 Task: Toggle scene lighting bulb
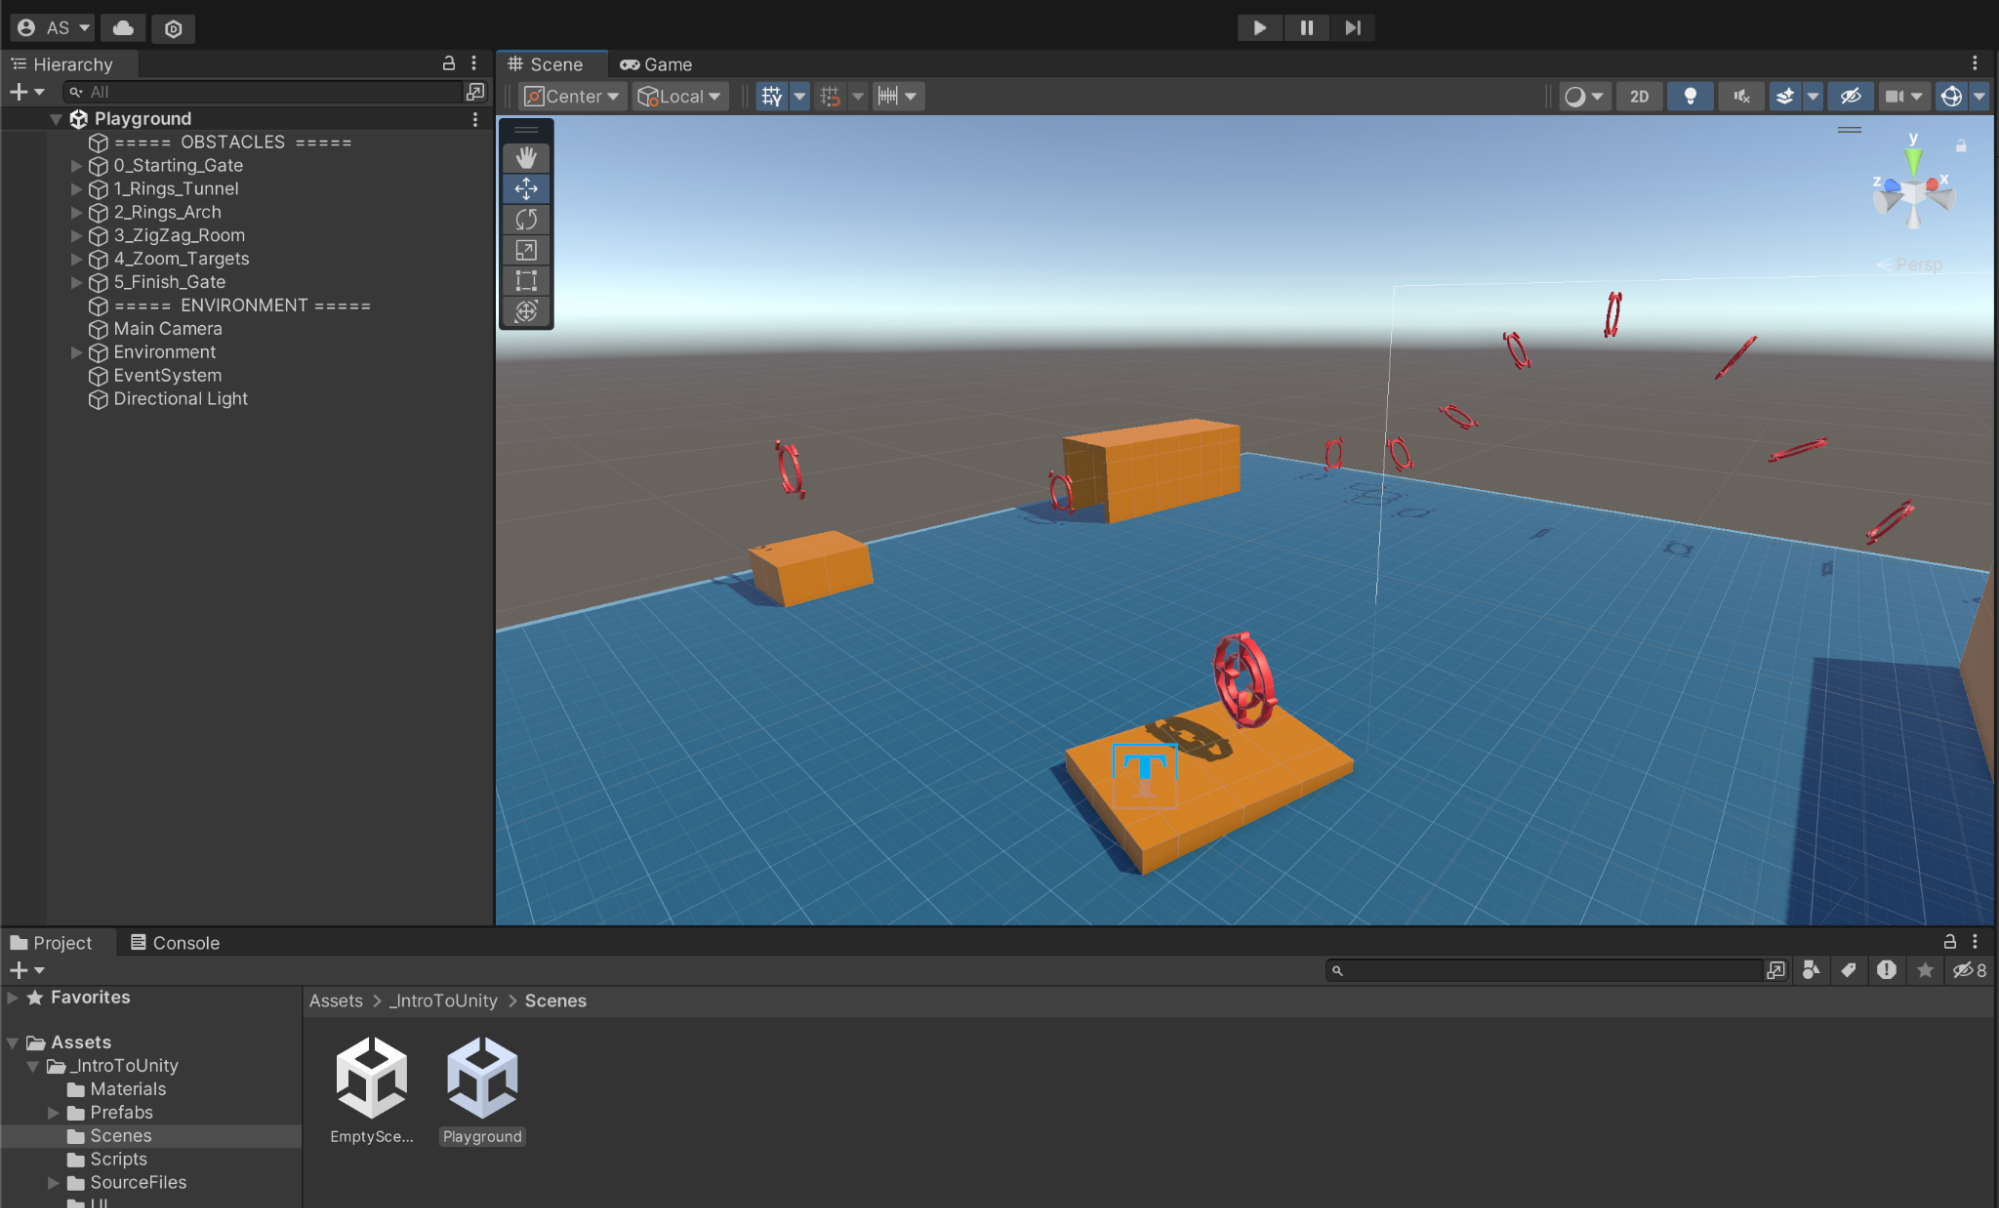(1689, 96)
